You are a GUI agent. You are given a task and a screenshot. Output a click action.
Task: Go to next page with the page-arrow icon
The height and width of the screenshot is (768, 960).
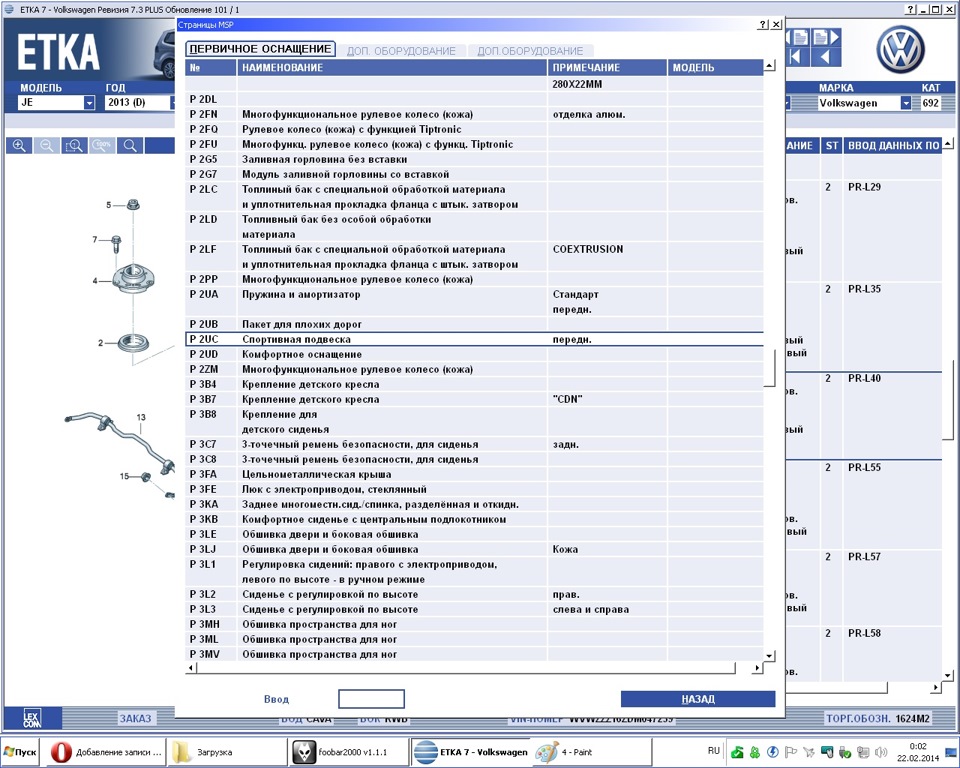826,37
